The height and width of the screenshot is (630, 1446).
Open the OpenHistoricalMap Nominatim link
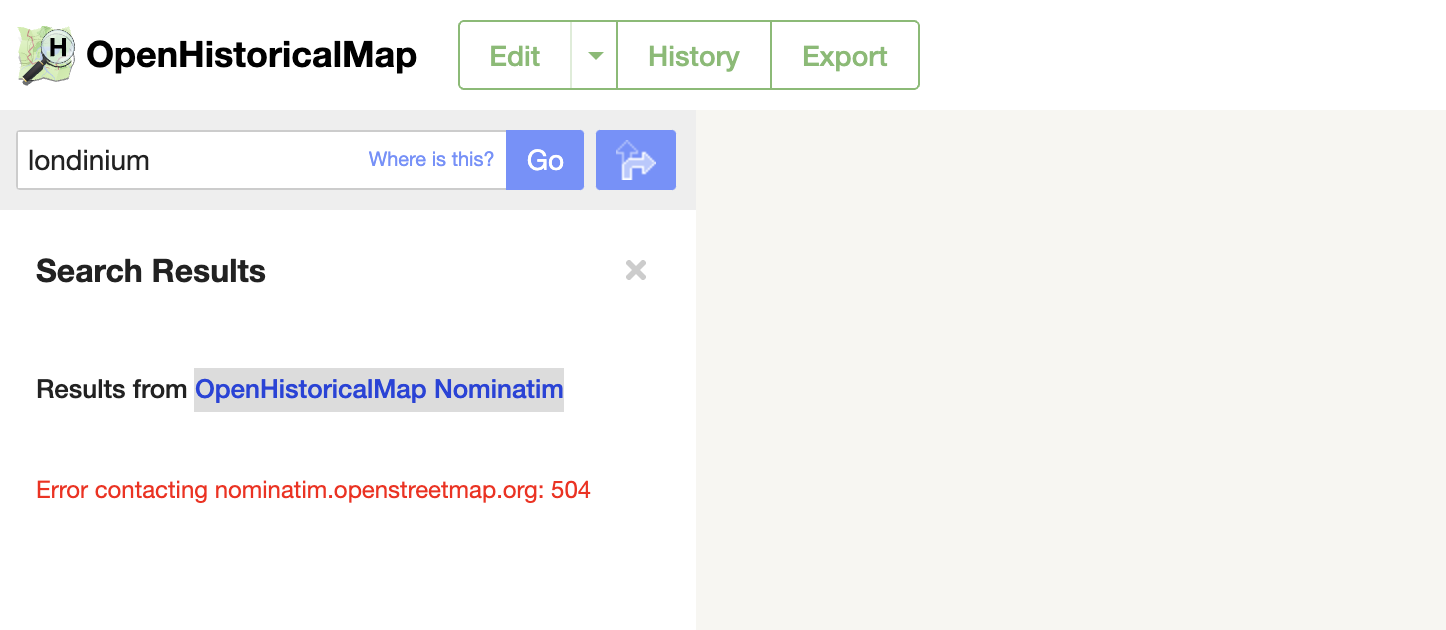point(378,389)
